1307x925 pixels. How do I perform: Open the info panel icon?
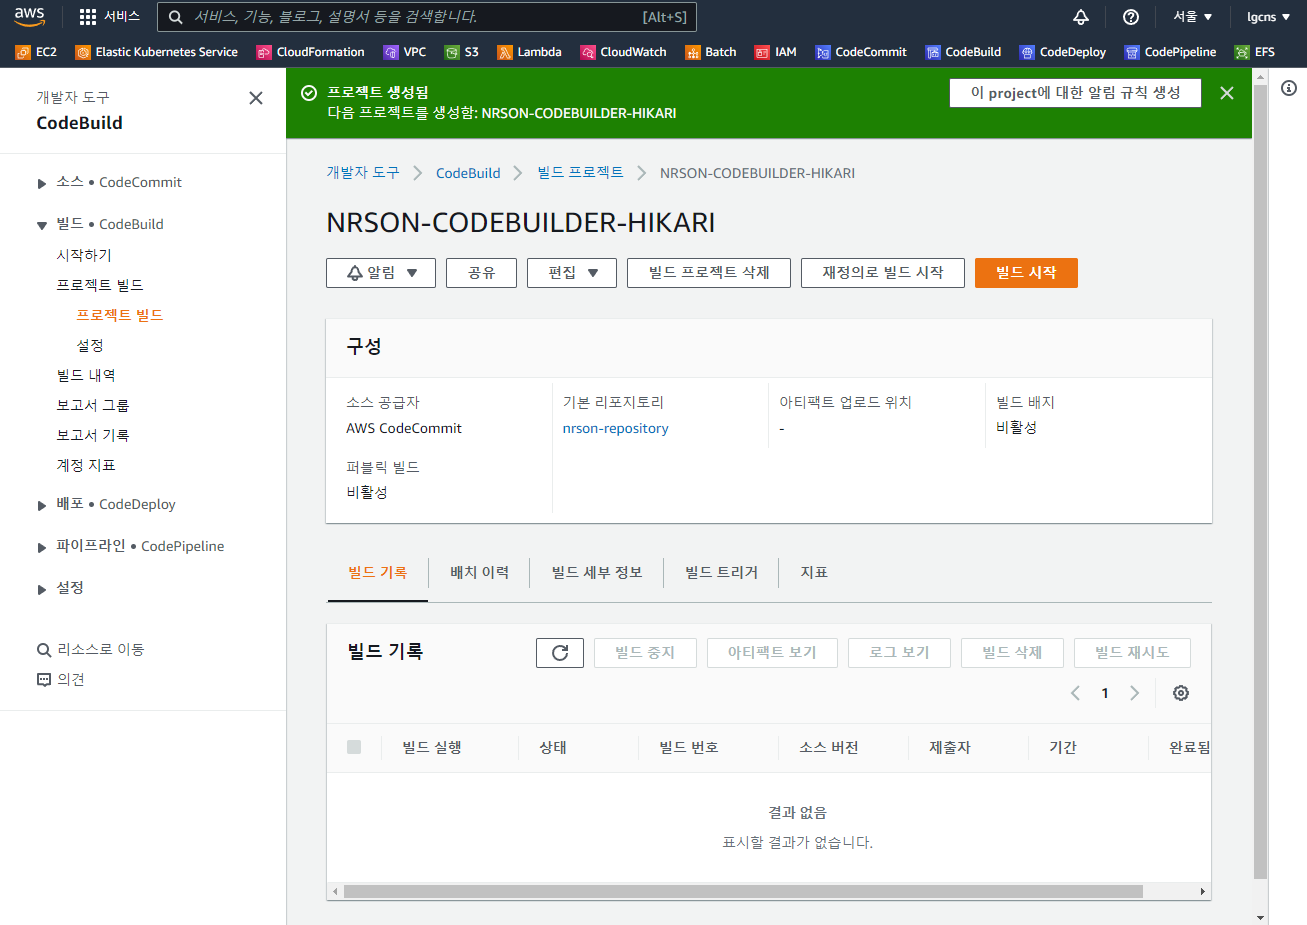pos(1289,88)
